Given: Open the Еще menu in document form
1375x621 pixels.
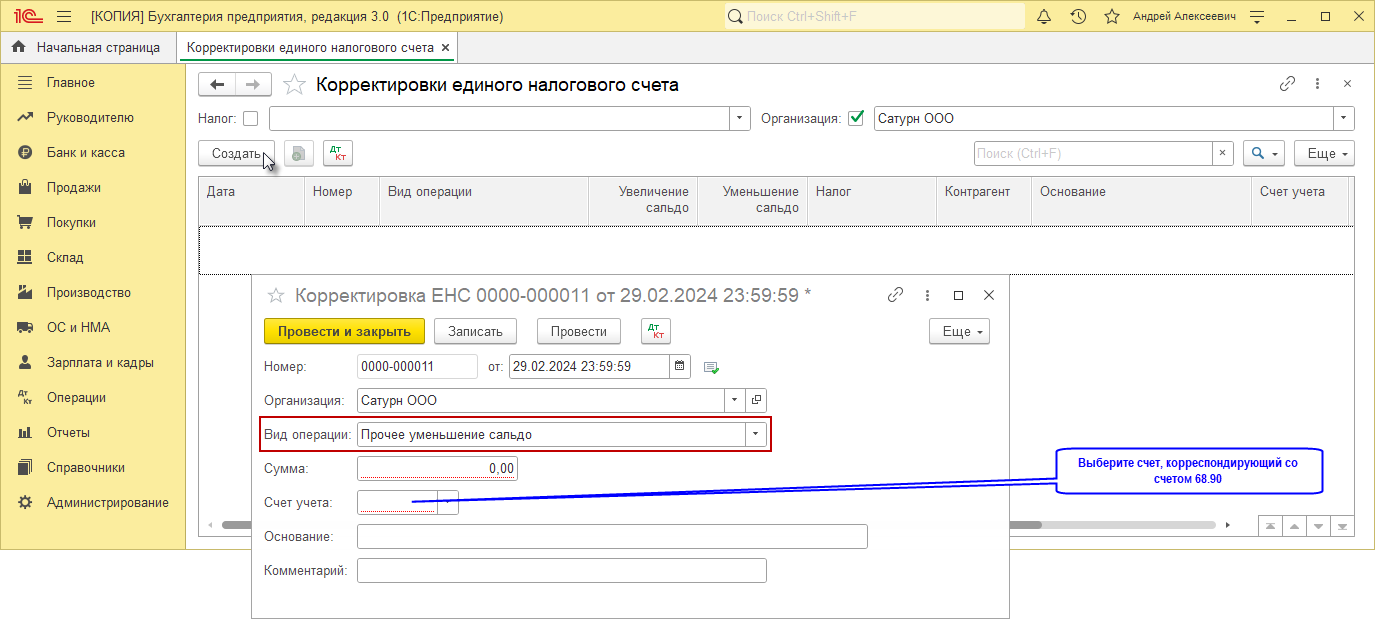Looking at the screenshot, I should (959, 331).
